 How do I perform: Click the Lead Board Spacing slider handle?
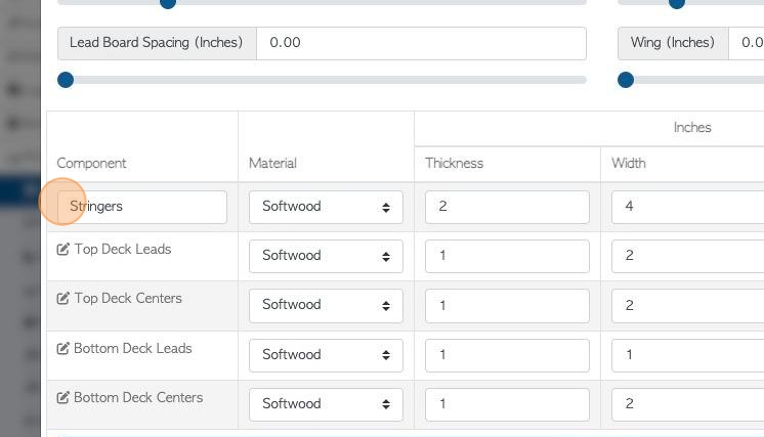point(65,79)
